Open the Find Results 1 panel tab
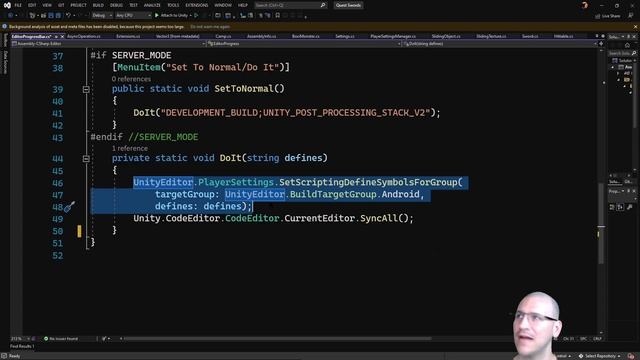Screen dimensions: 640x360 click(x=22, y=347)
